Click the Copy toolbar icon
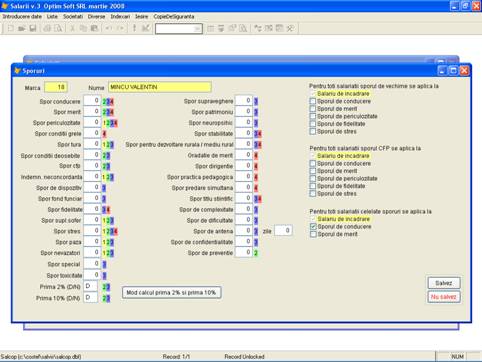Image resolution: width=482 pixels, height=362 pixels. tap(83, 28)
